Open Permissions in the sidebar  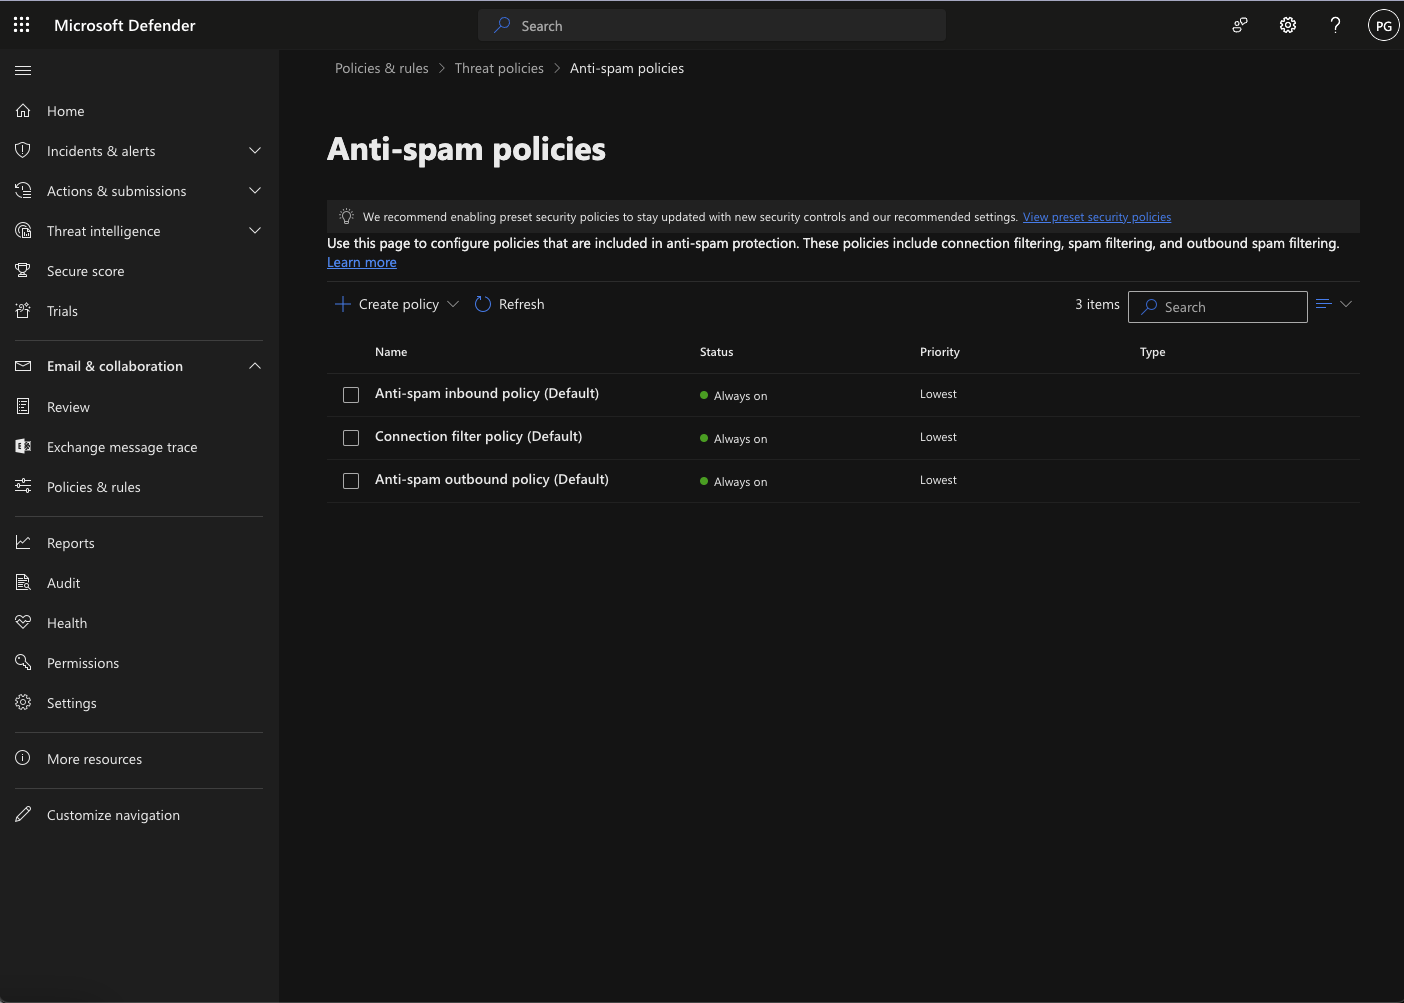[x=83, y=663]
